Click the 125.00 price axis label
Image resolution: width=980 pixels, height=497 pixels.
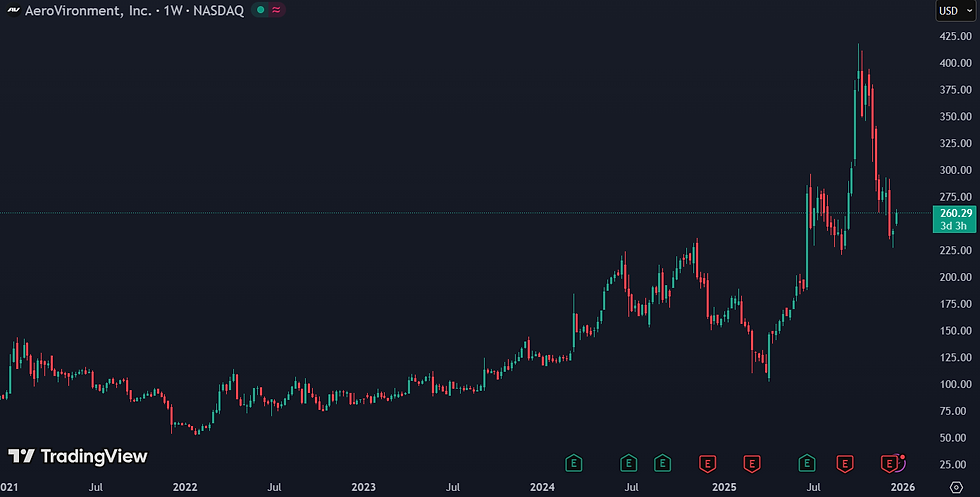[956, 358]
